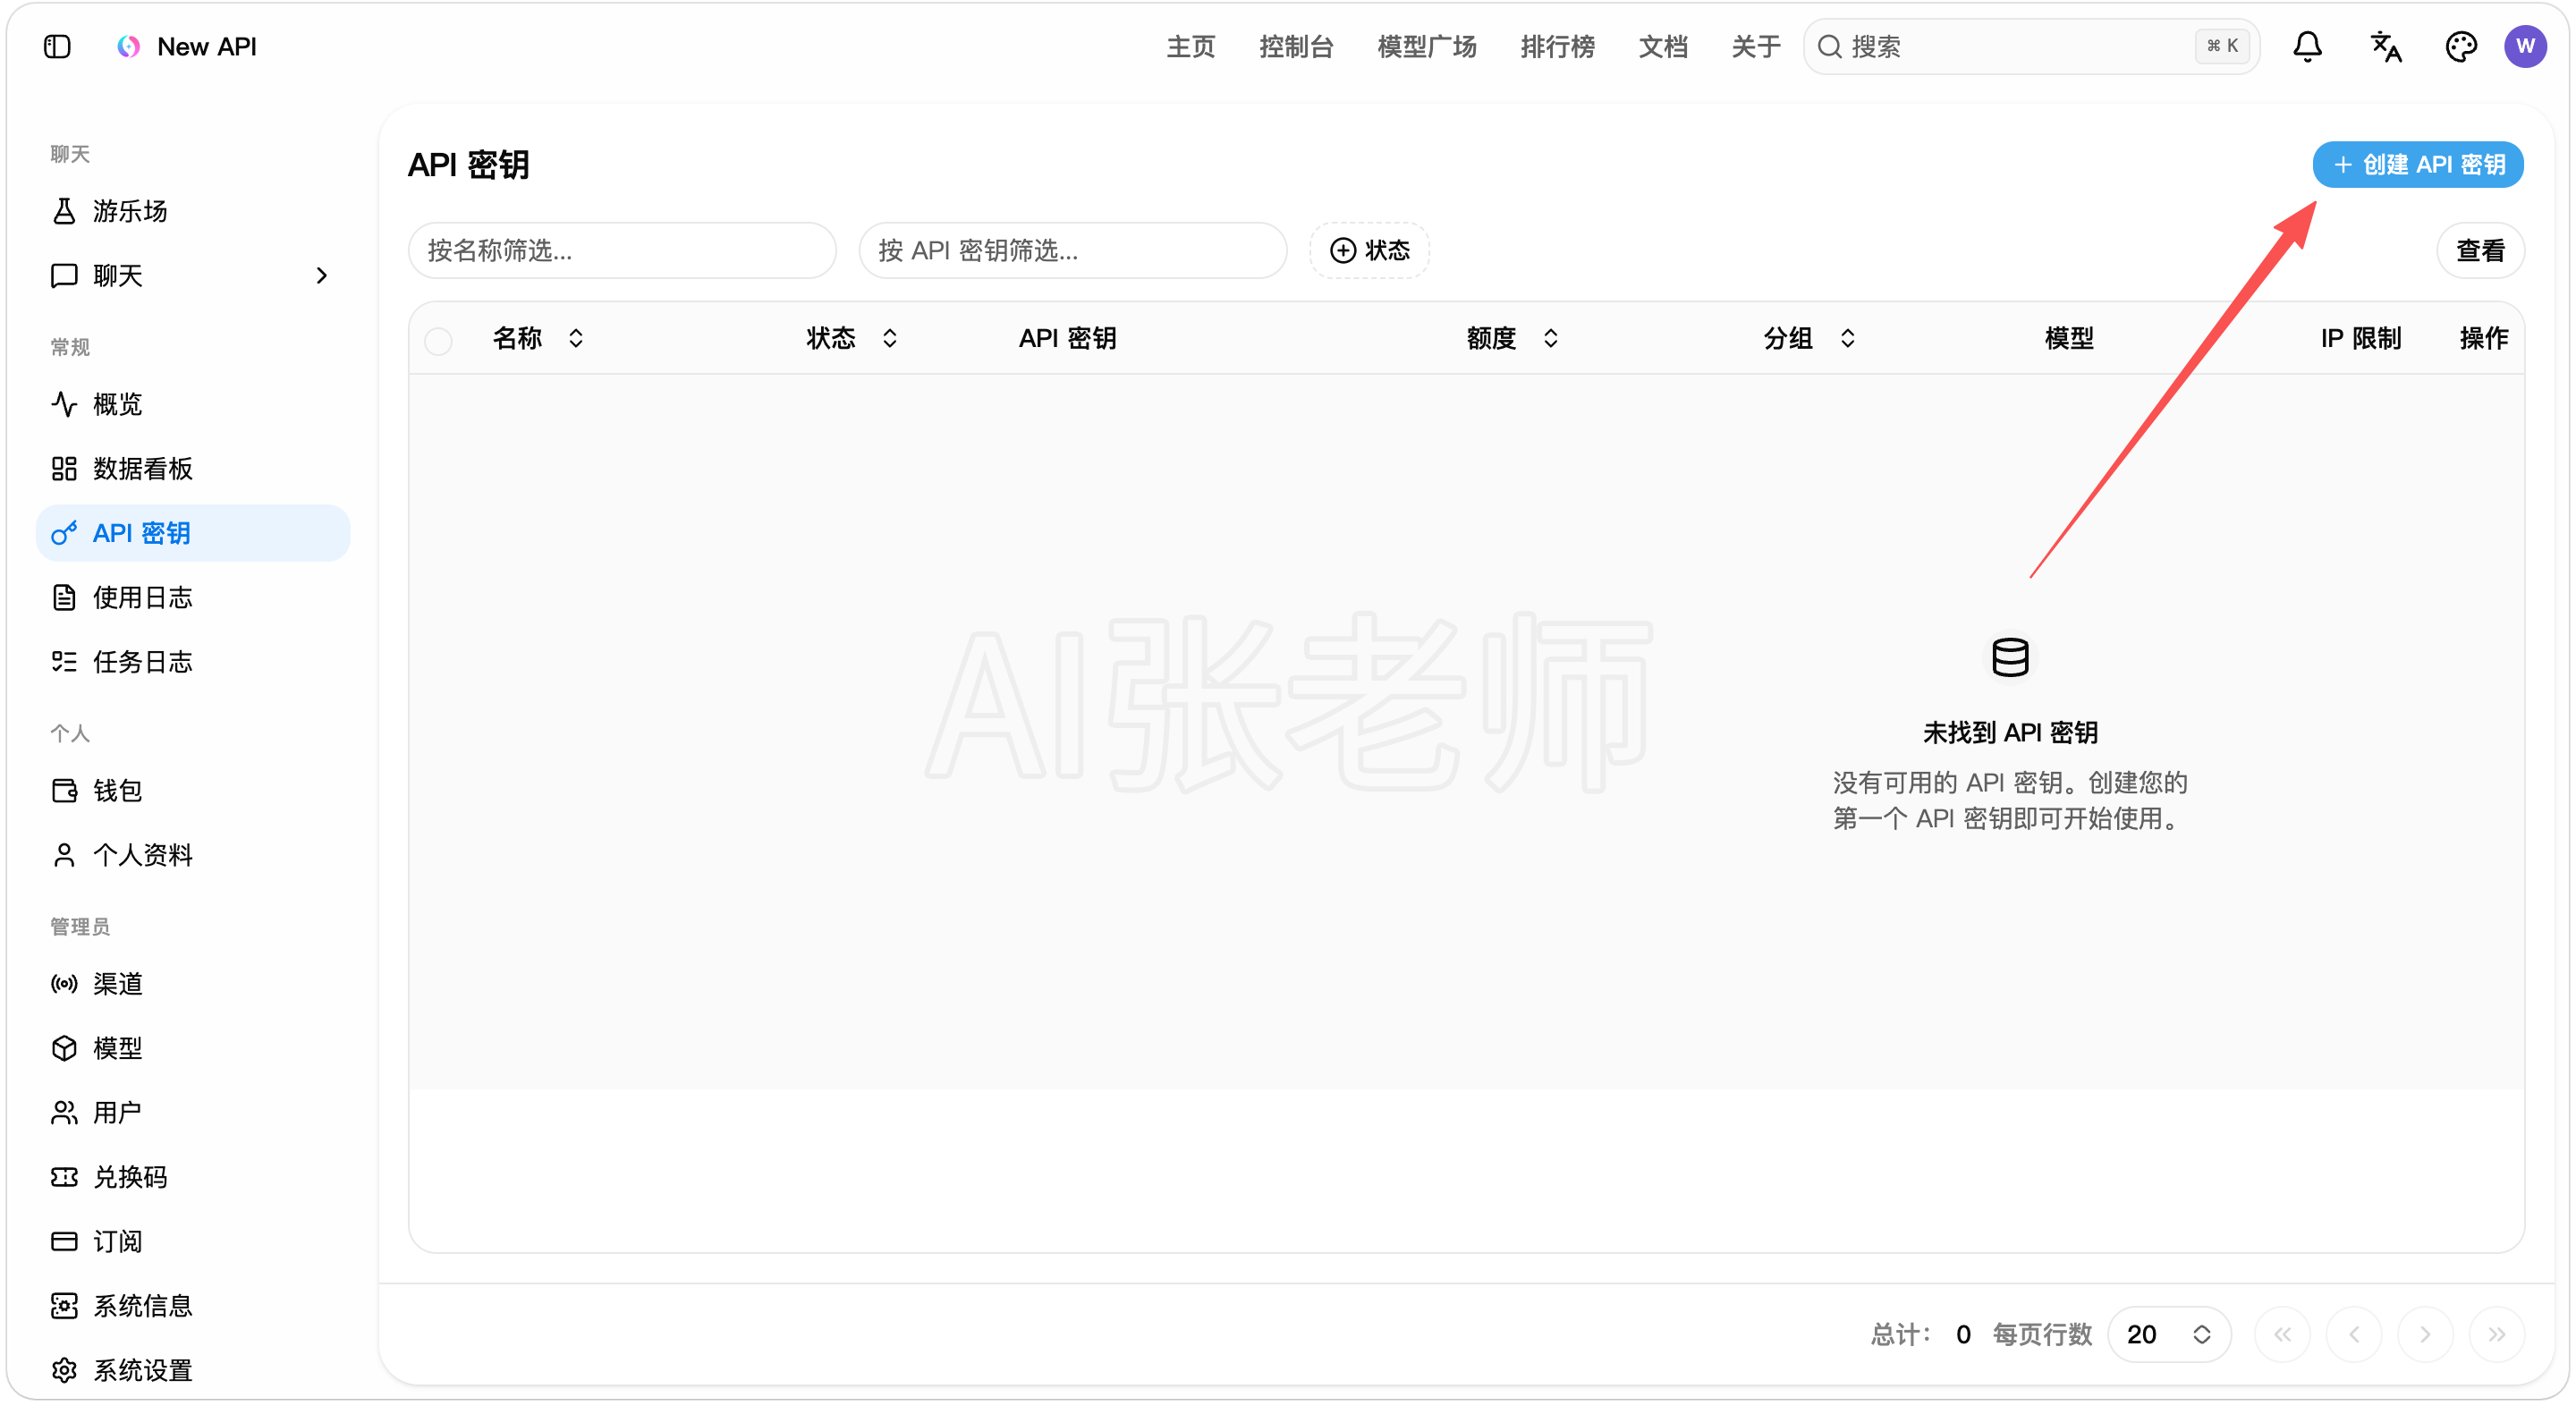
Task: Go to the first page of results
Action: [2282, 1334]
